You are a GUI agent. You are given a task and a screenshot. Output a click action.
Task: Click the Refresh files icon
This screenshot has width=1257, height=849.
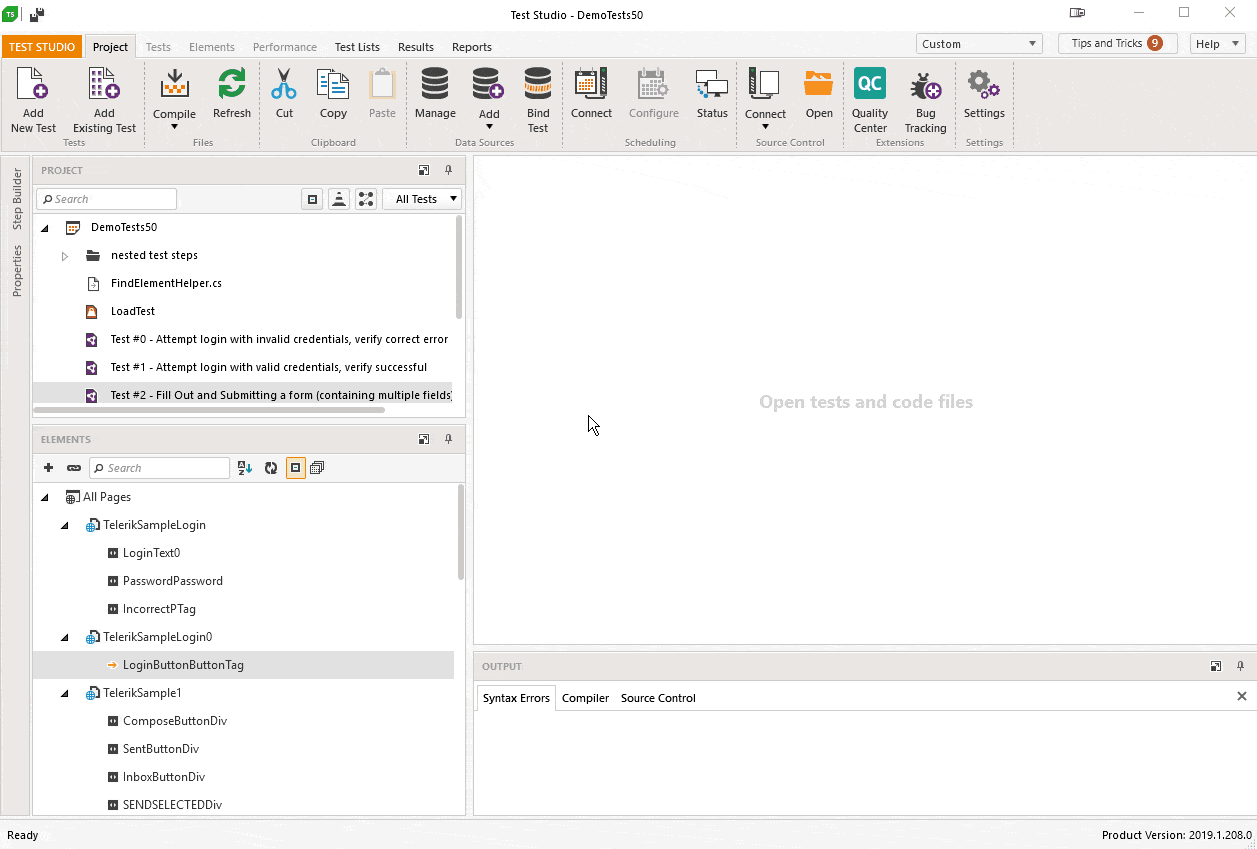click(x=232, y=84)
